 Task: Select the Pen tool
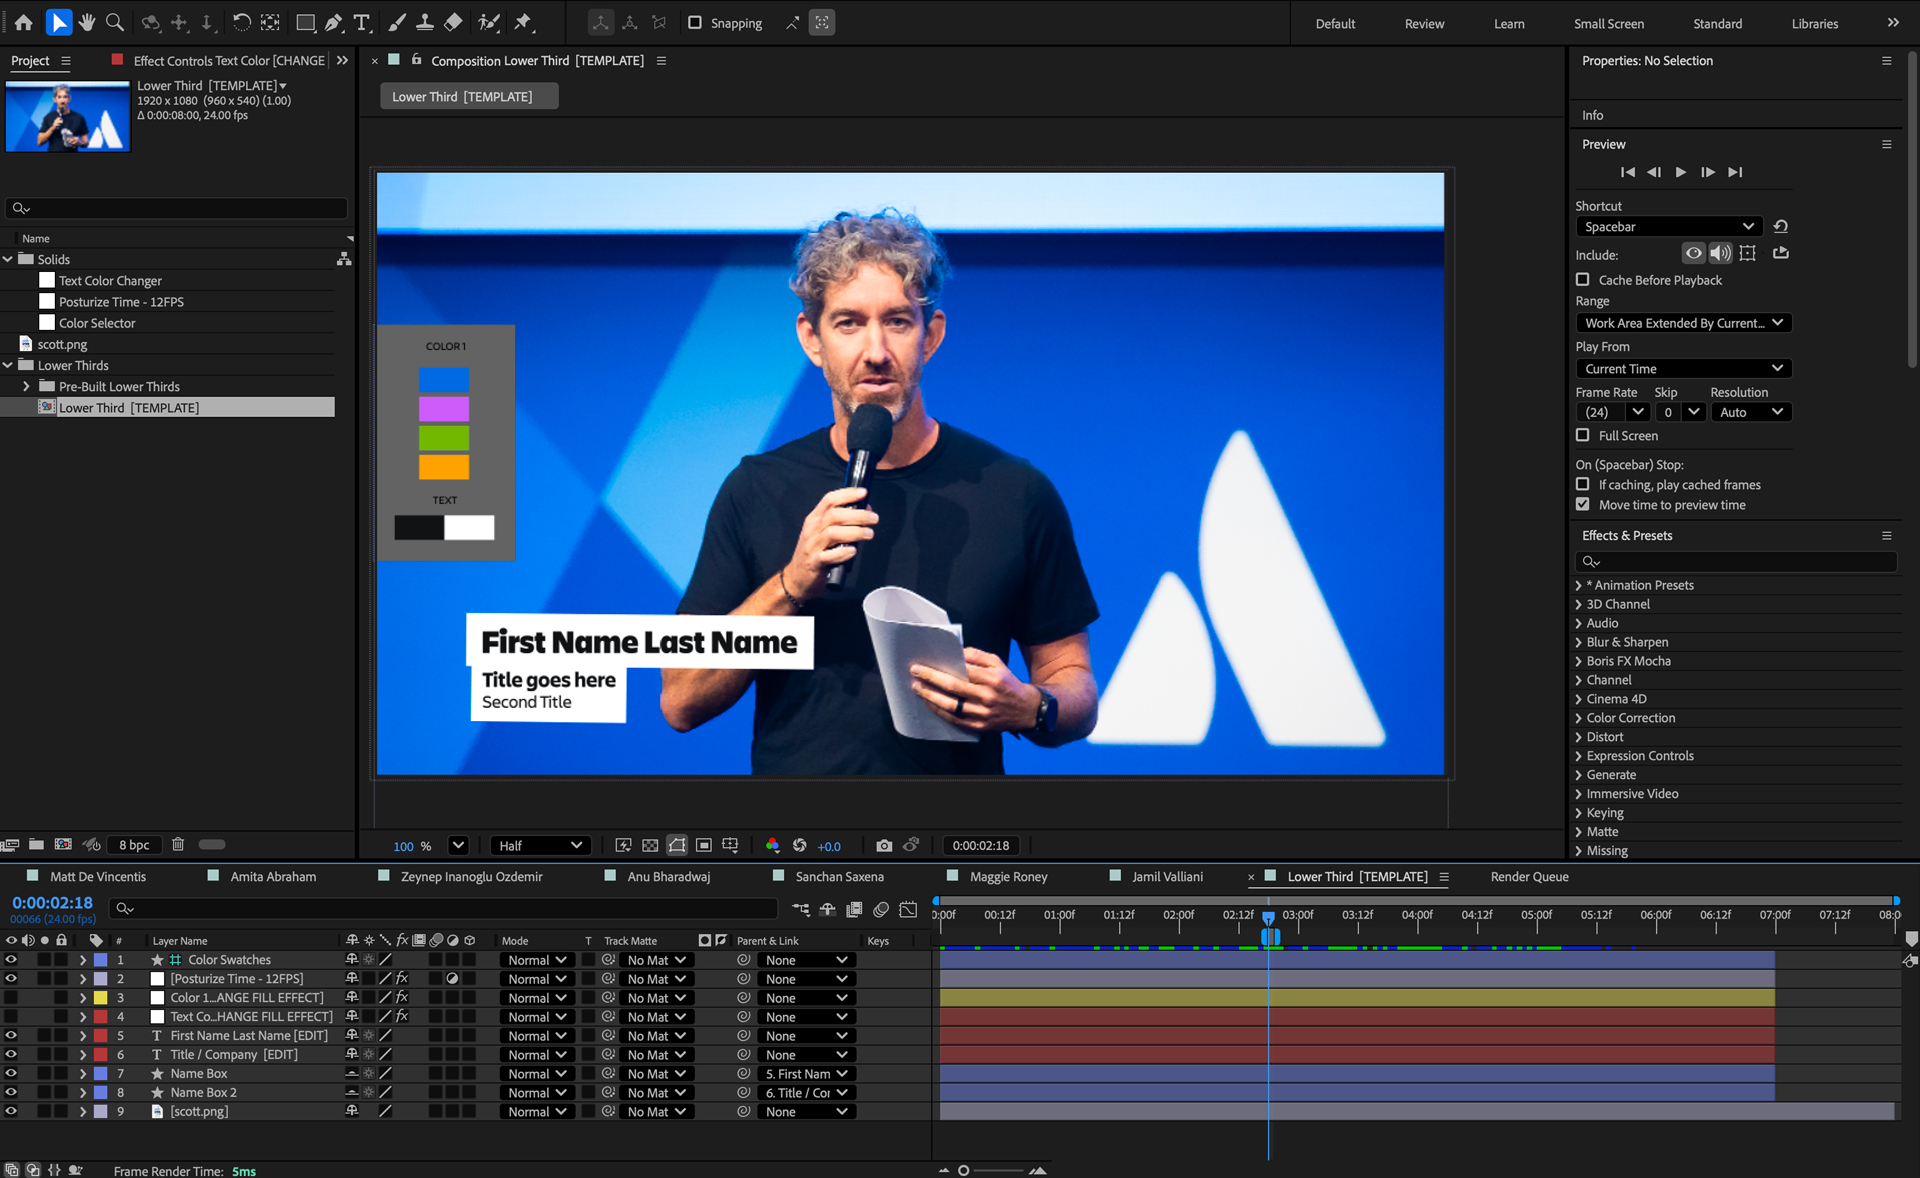coord(334,22)
